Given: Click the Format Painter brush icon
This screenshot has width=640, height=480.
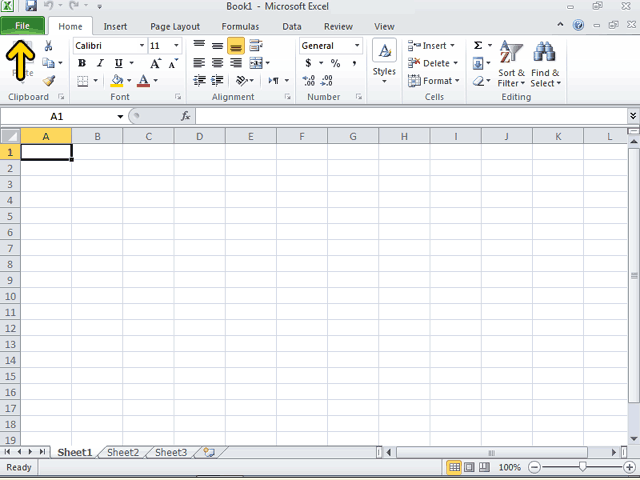Looking at the screenshot, I should tap(49, 81).
